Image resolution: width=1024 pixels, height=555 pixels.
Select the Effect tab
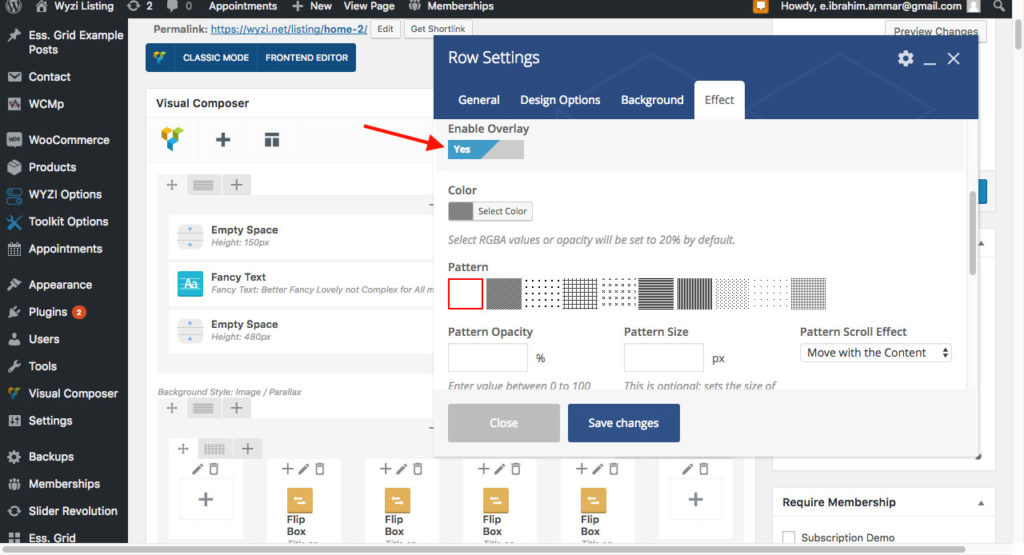pyautogui.click(x=719, y=100)
